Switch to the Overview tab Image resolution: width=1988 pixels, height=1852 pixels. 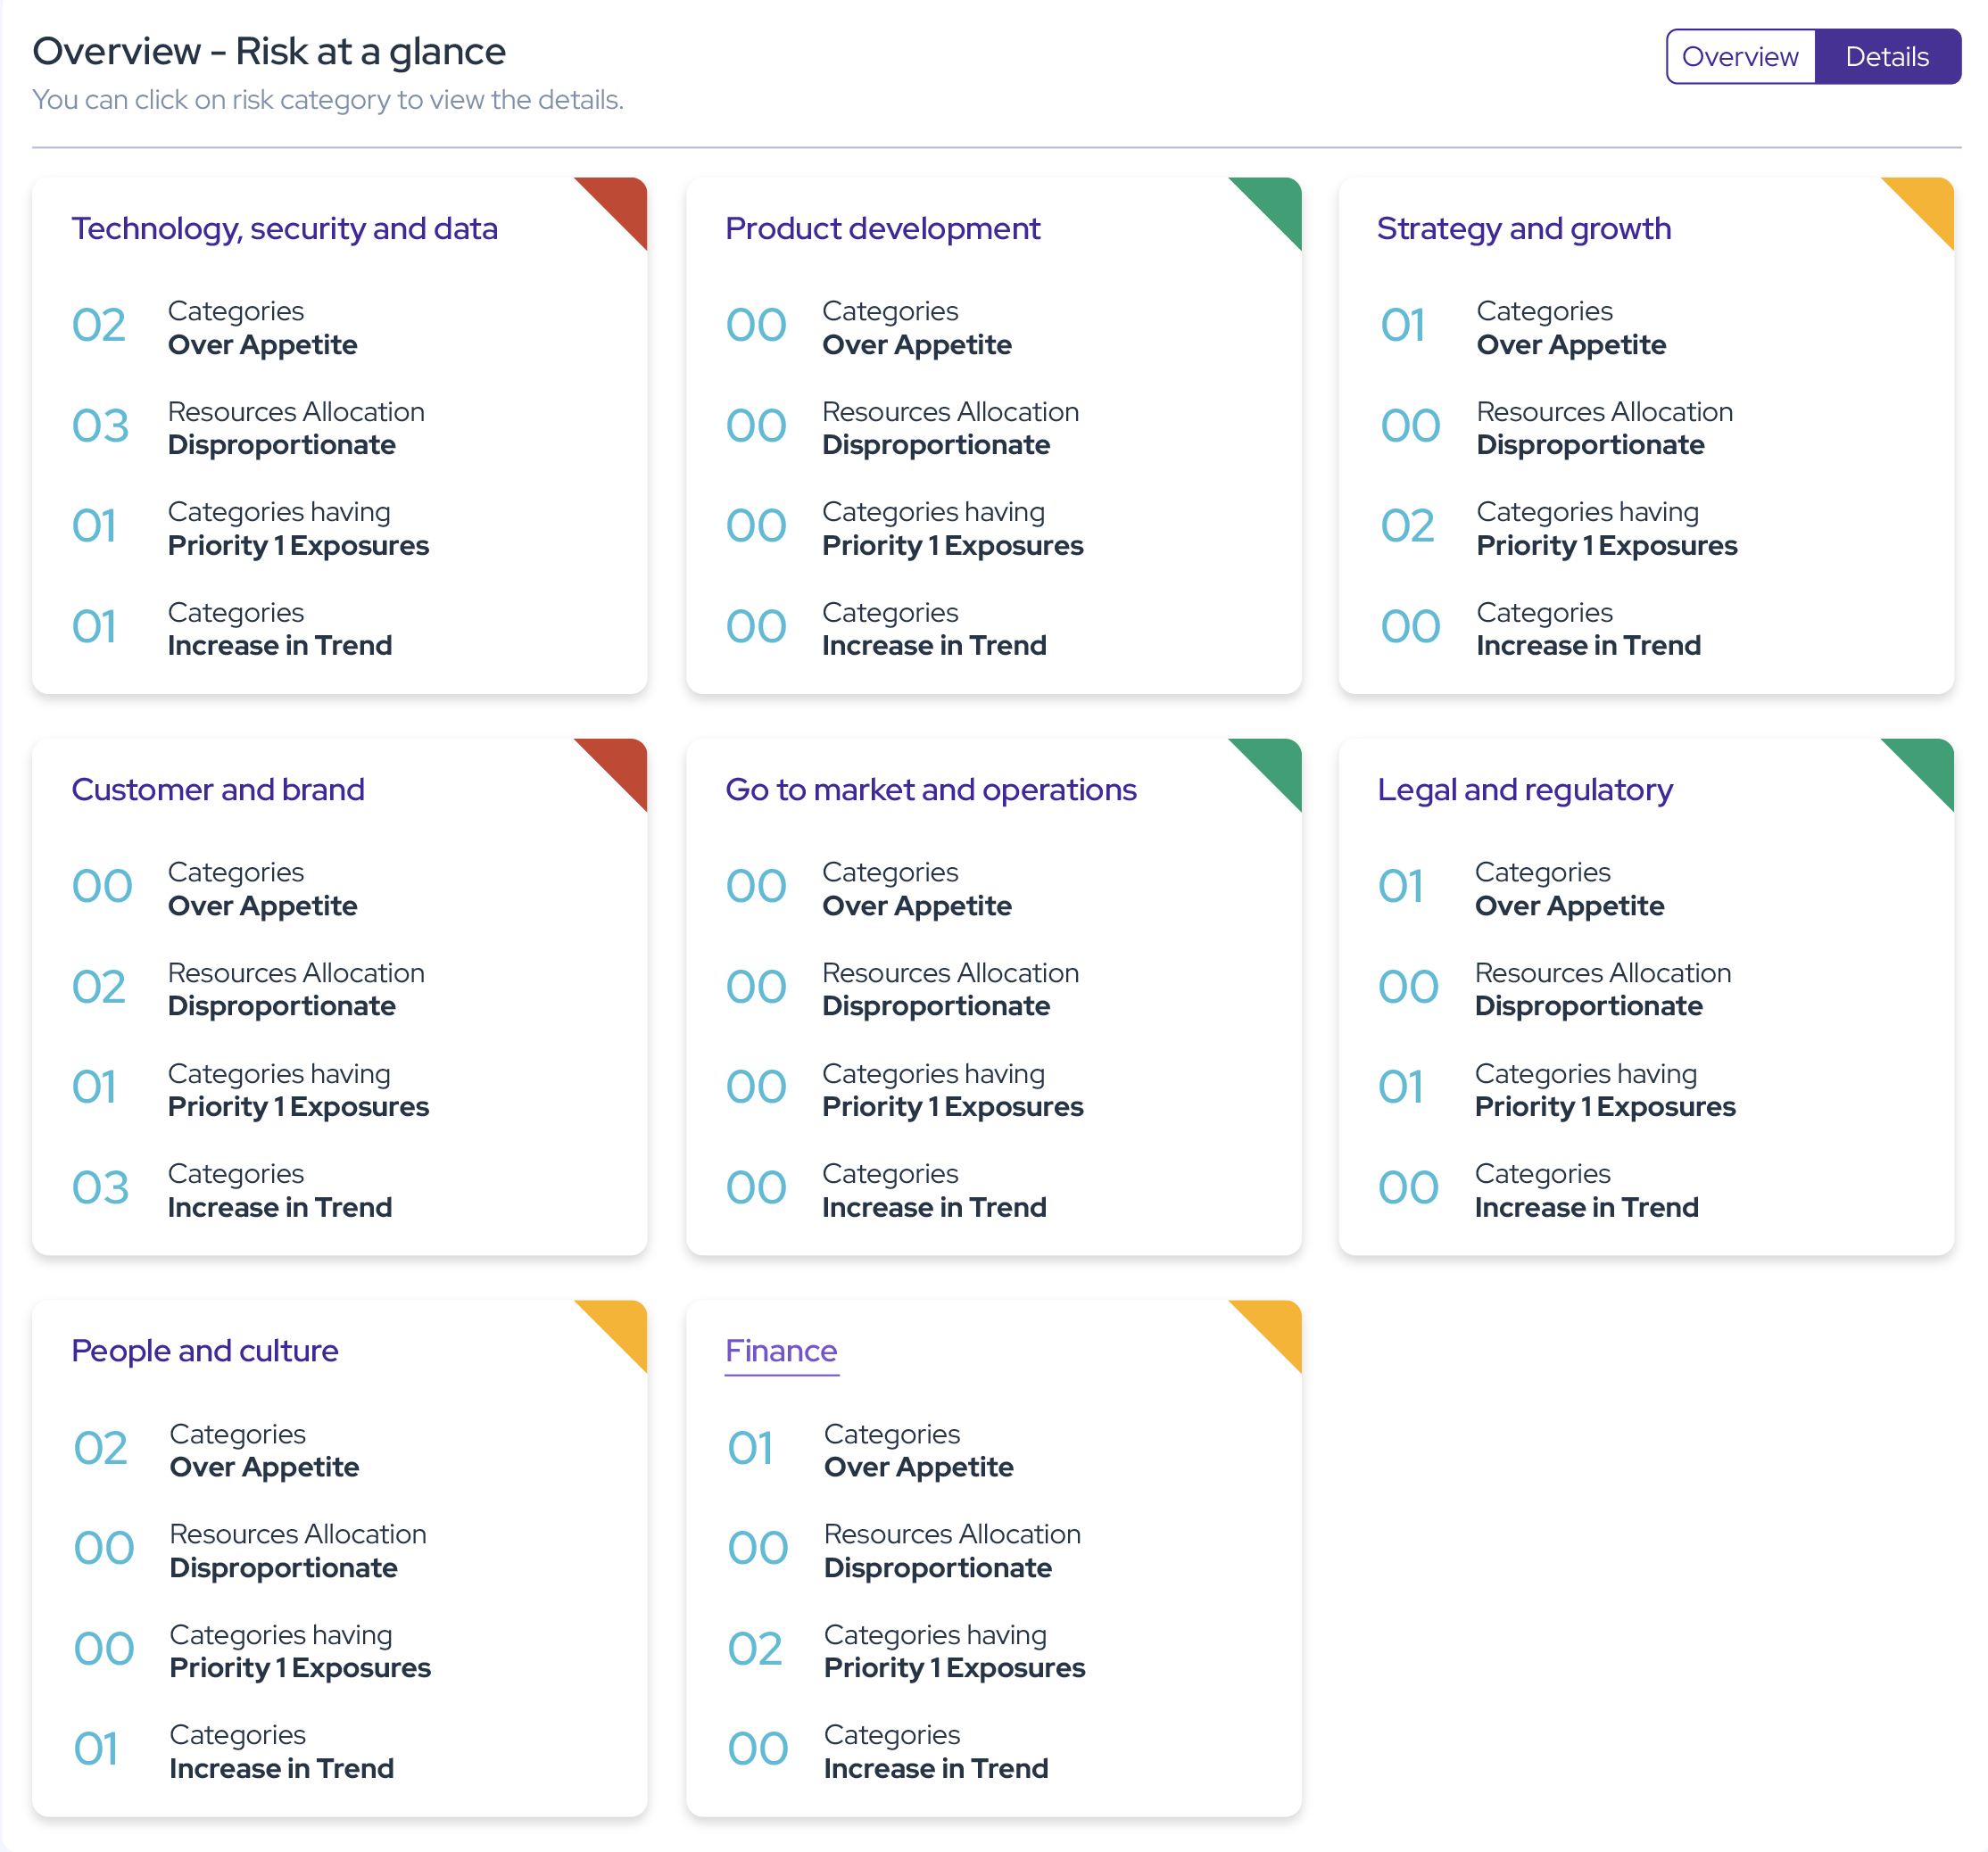pos(1739,57)
